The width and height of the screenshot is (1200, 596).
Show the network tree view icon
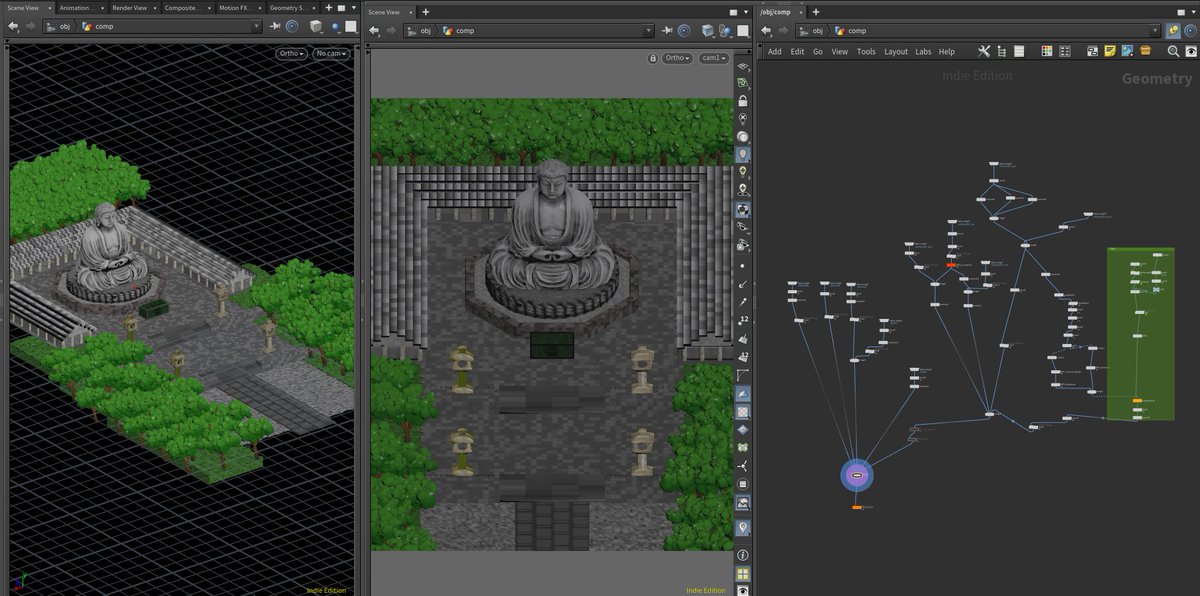pos(1001,51)
